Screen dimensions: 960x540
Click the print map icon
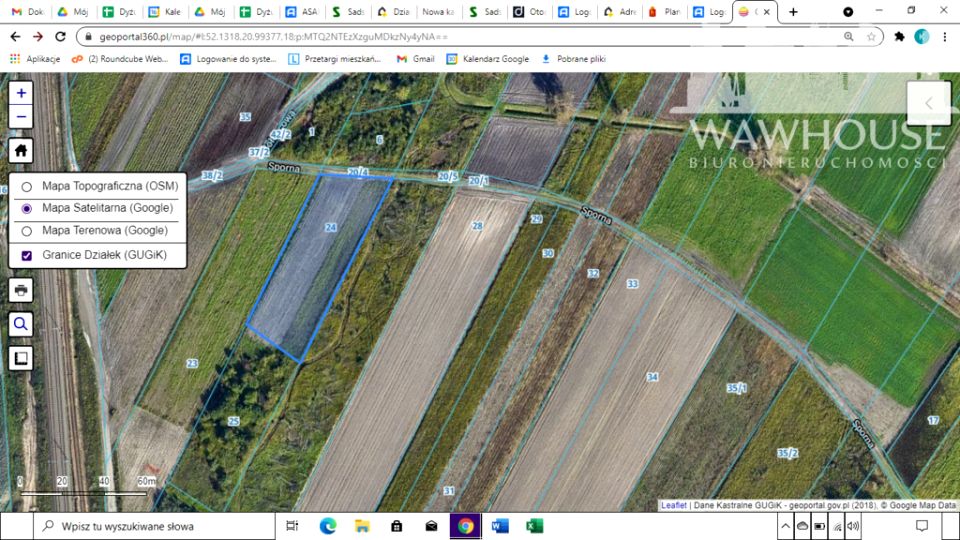pos(21,290)
